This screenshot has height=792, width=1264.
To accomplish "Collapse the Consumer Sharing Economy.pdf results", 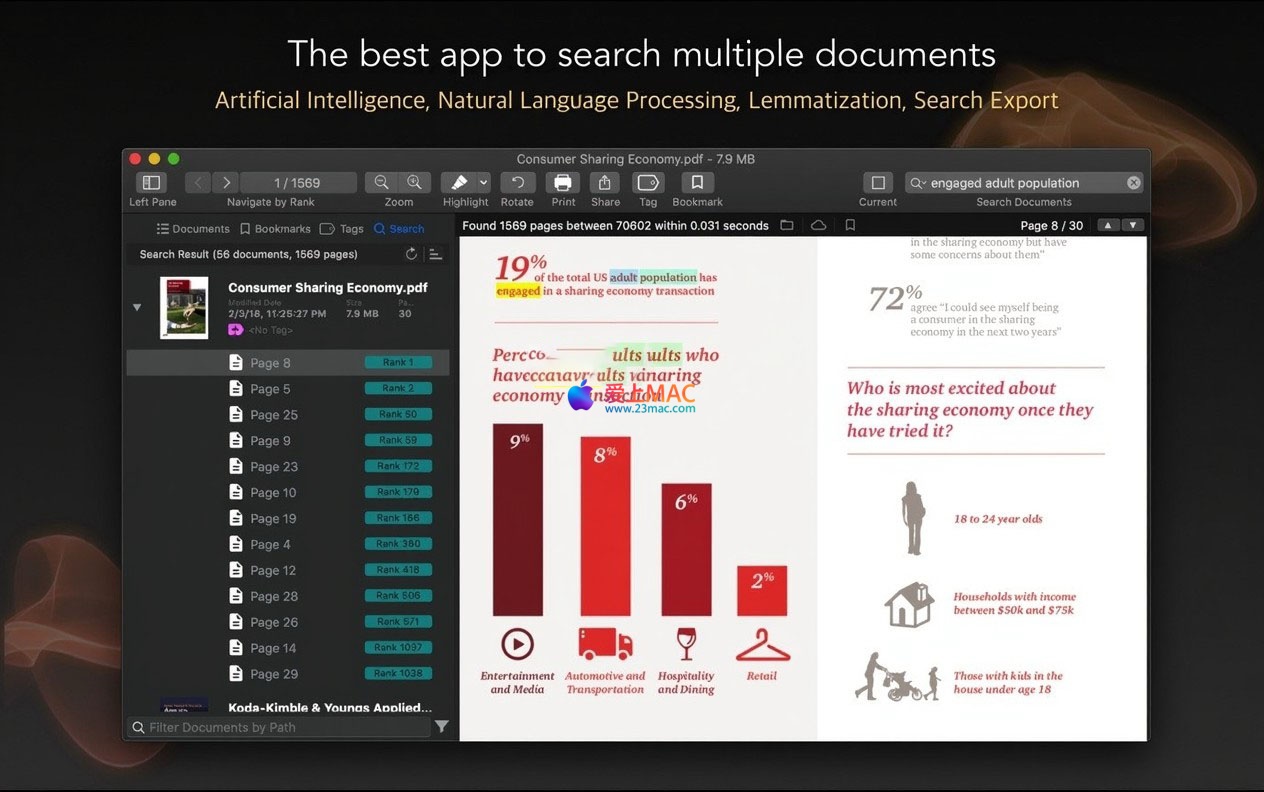I will coord(137,307).
